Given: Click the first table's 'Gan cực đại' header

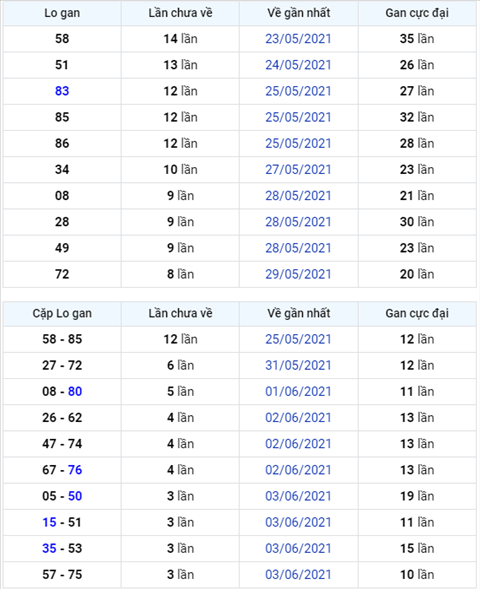Looking at the screenshot, I should (417, 13).
